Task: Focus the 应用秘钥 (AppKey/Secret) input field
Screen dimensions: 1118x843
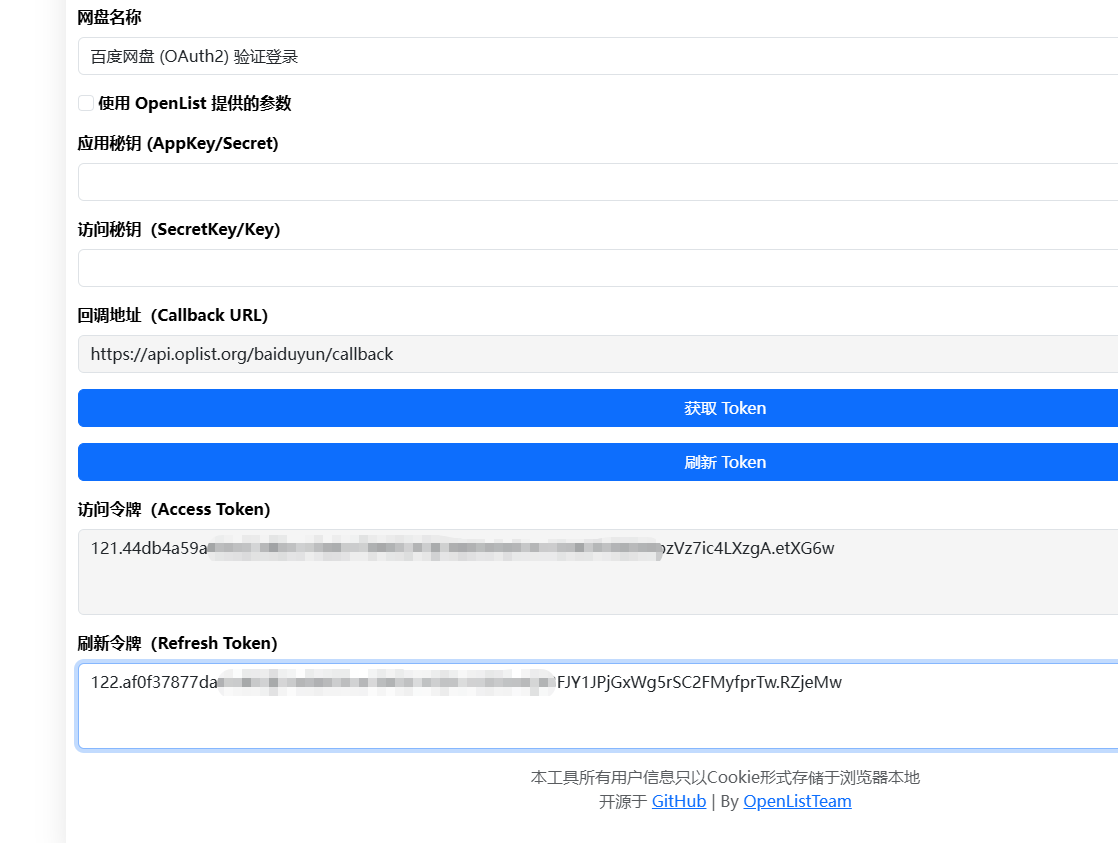Action: (x=598, y=182)
